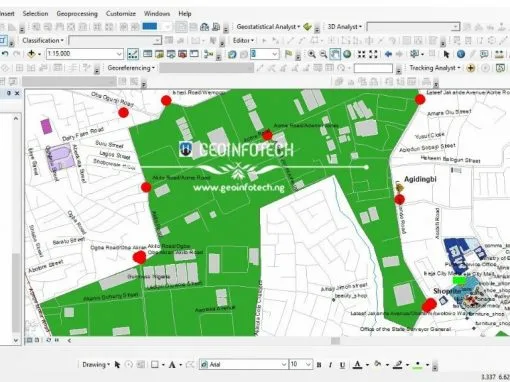
Task: Close the table of contents panel
Action: (17, 93)
